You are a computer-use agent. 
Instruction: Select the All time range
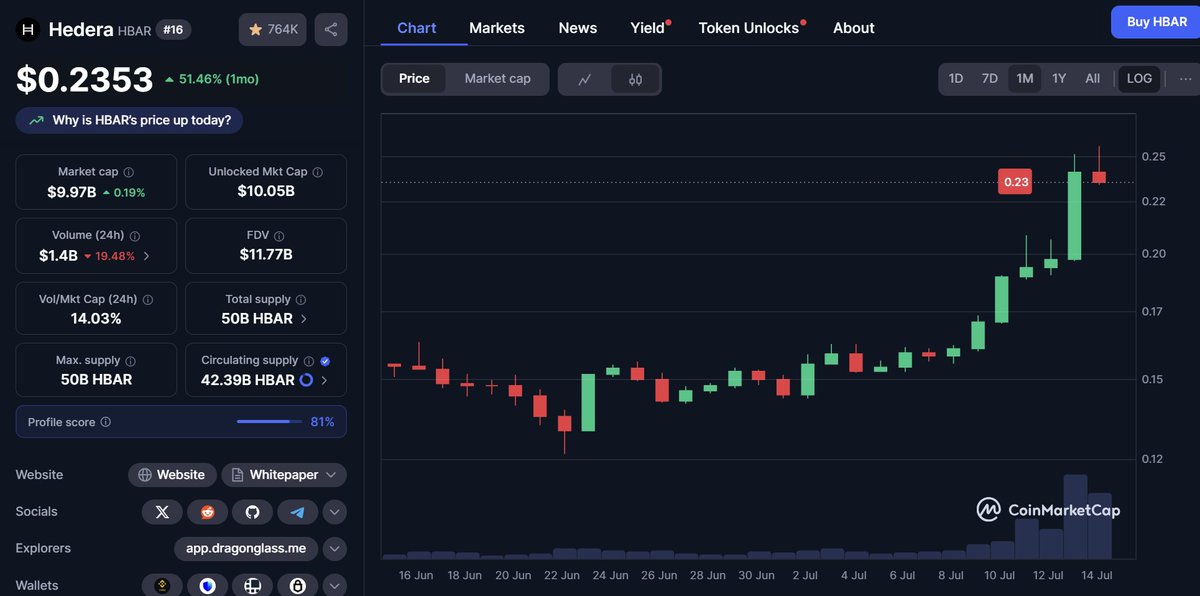pos(1093,79)
